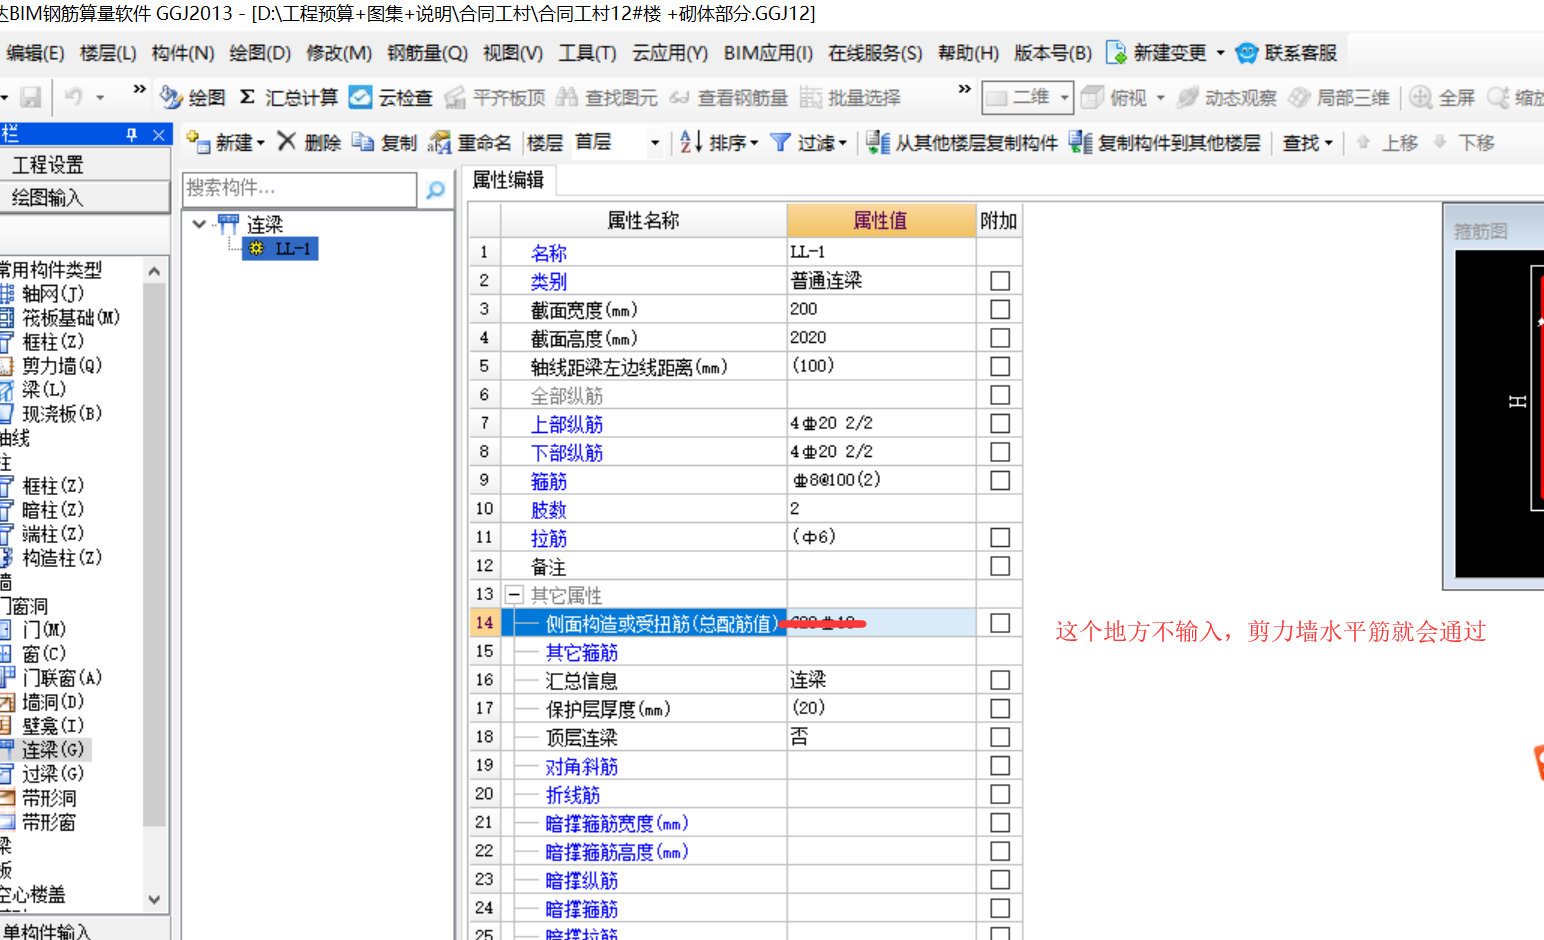Toggle 附加 checkbox for 截面宽度 row
This screenshot has height=940, width=1544.
click(x=1000, y=309)
